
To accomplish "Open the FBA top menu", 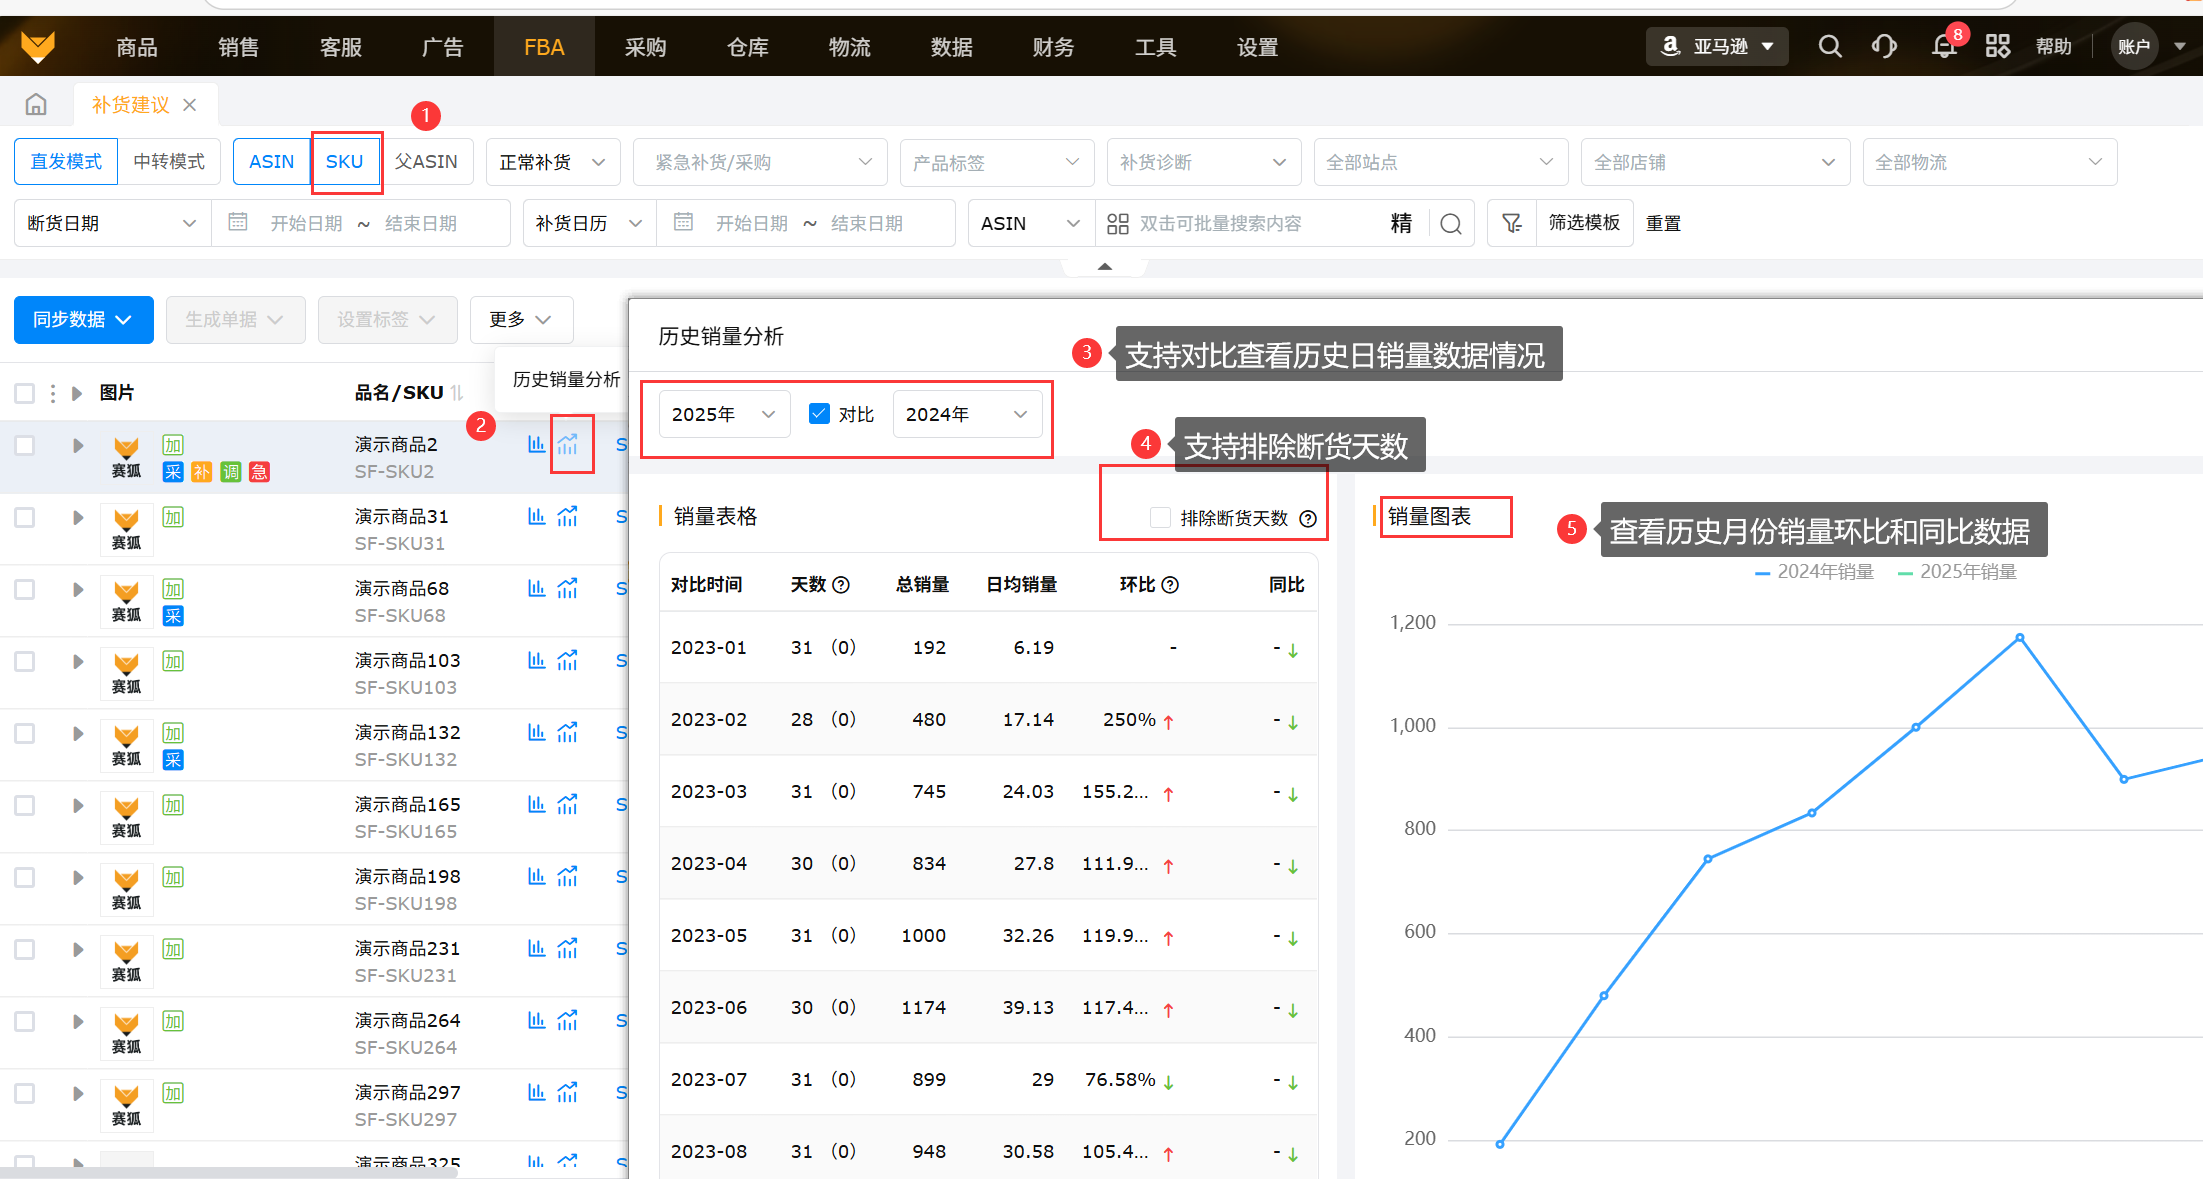I will [x=544, y=47].
